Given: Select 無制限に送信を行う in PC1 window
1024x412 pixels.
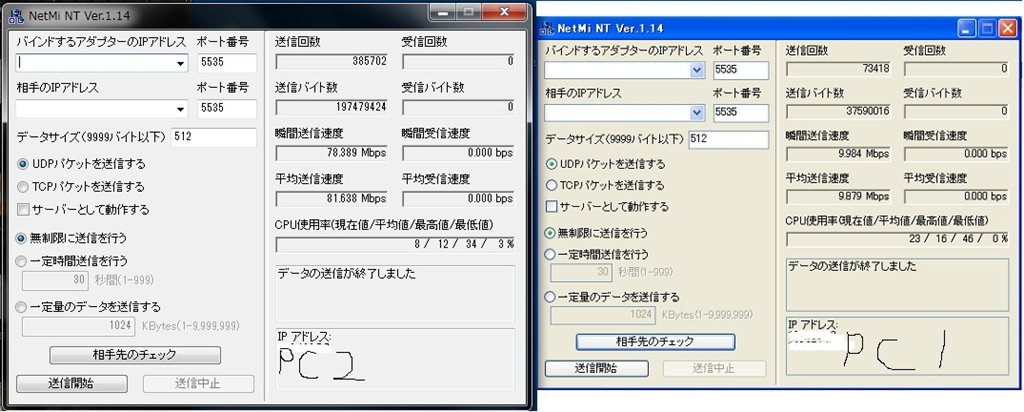Looking at the screenshot, I should point(597,232).
